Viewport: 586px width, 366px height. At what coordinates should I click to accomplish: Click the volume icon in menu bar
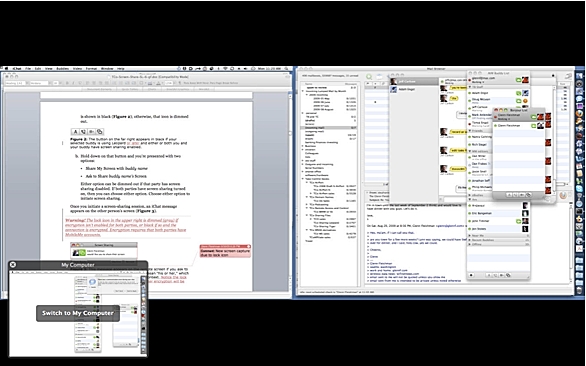pyautogui.click(x=245, y=69)
